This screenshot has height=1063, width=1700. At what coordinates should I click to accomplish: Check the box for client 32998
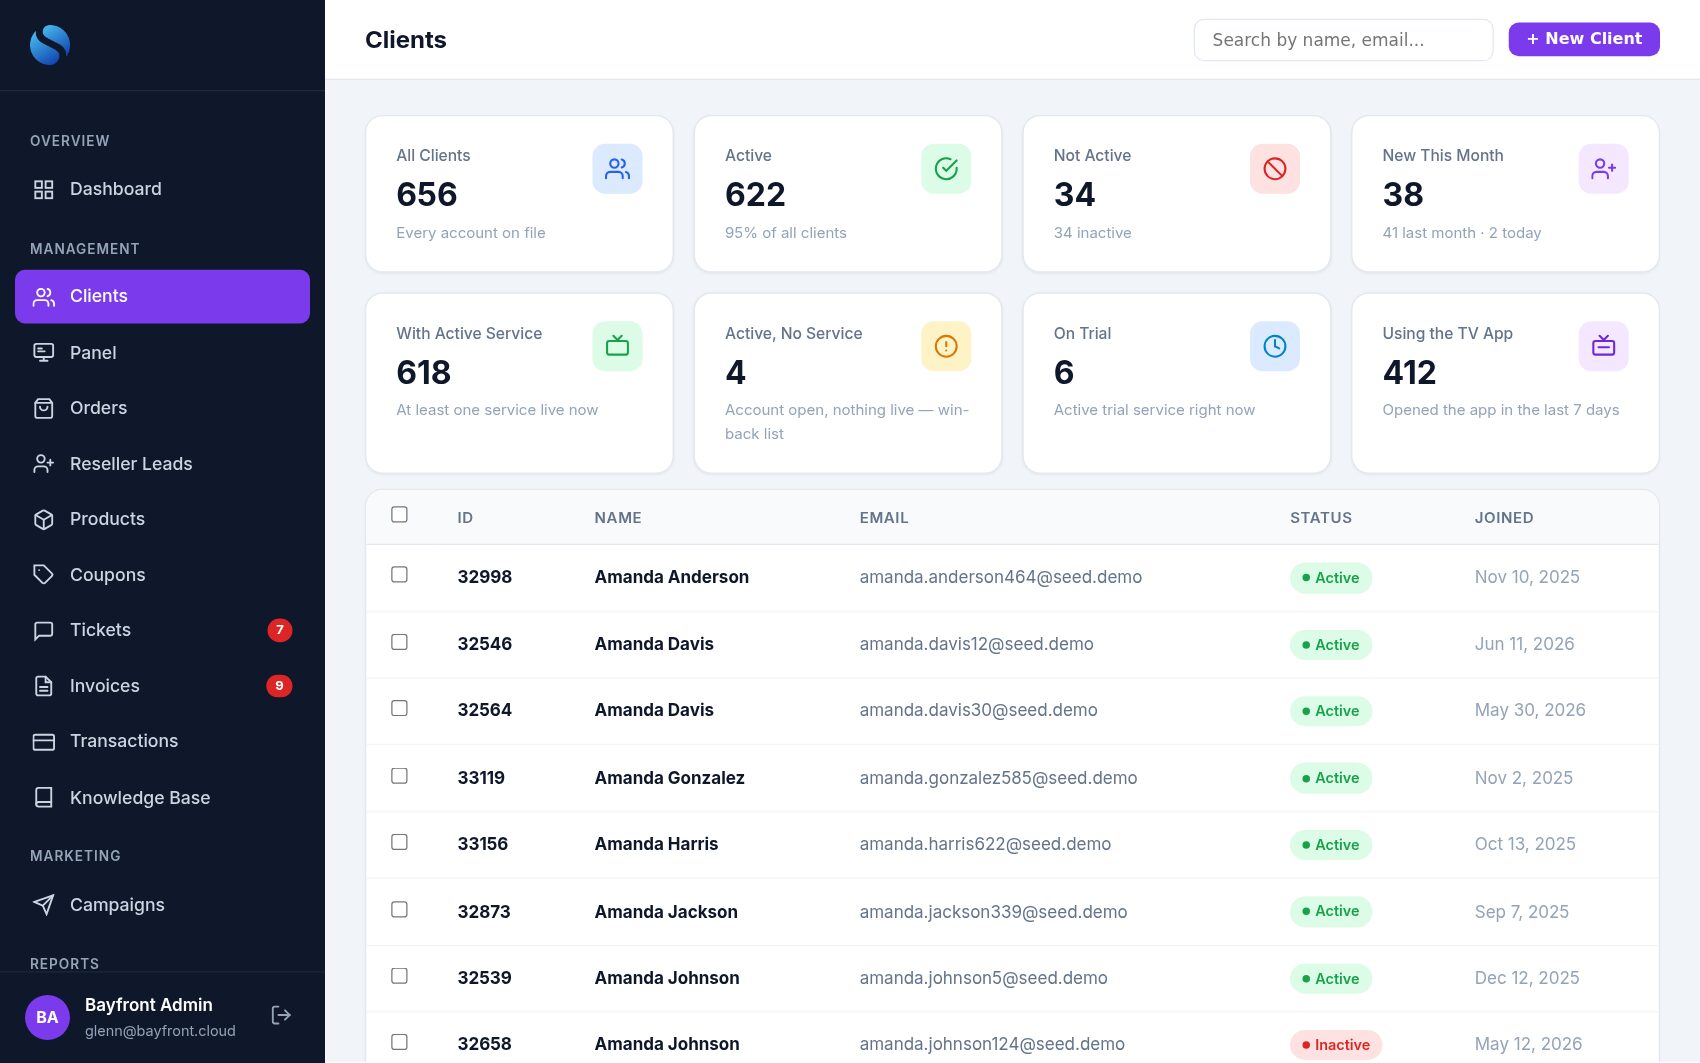[399, 574]
